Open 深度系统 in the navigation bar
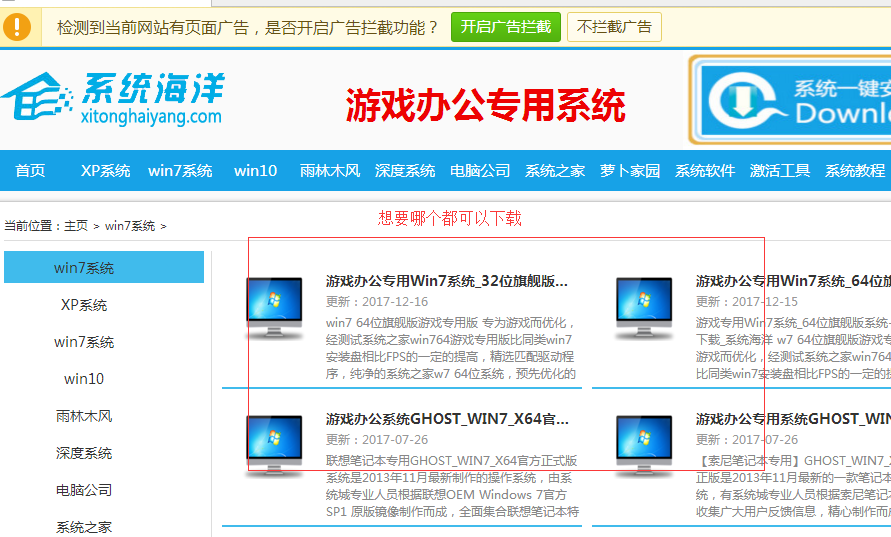 tap(405, 170)
